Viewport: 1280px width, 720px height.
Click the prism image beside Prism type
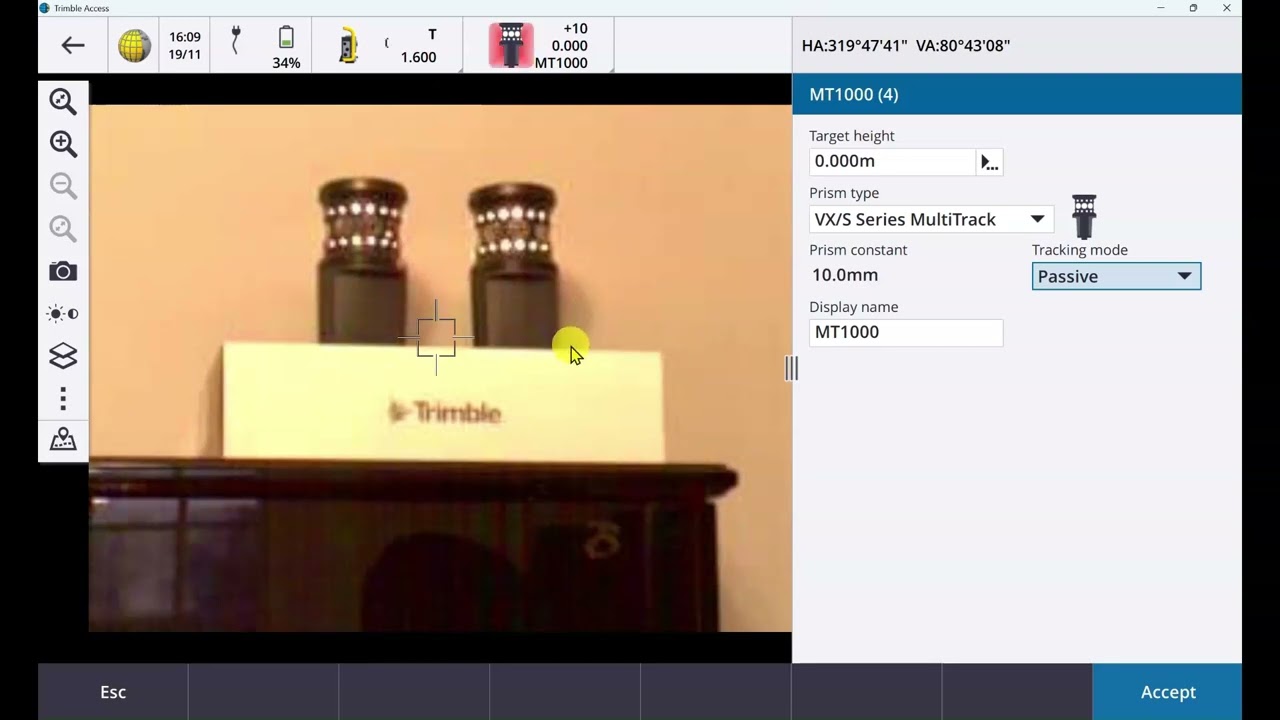1084,216
